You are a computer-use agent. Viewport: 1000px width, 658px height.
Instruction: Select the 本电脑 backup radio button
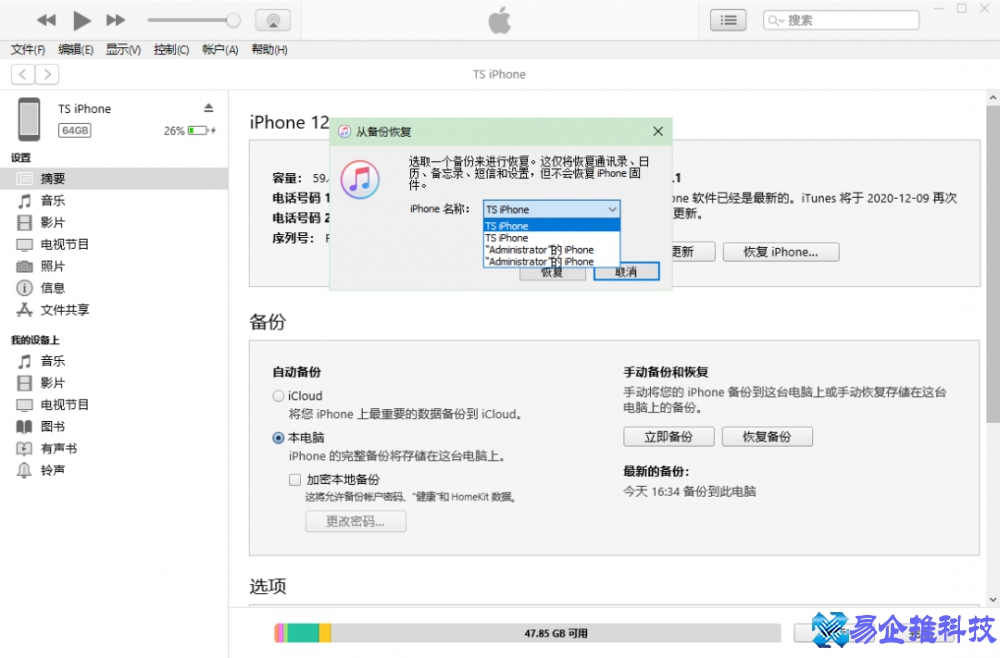coord(277,437)
